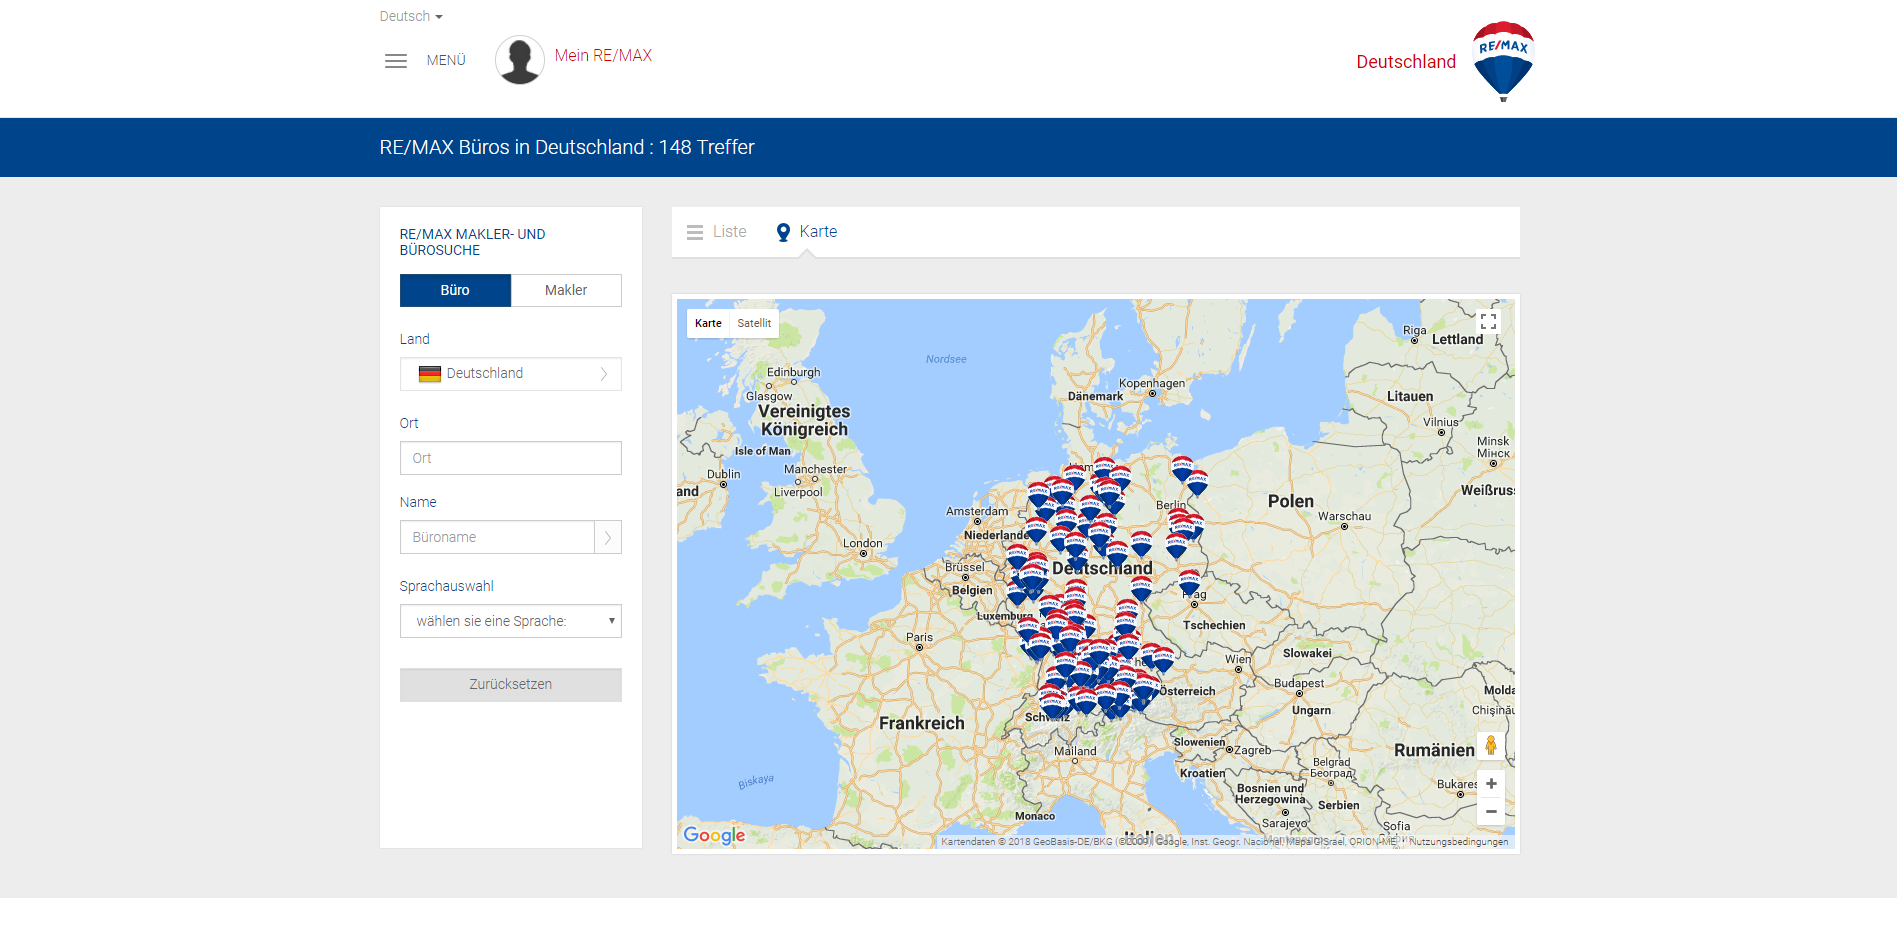Click the Vereinigtes Königreich map label
Viewport: 1897px width, 946px height.
804,420
